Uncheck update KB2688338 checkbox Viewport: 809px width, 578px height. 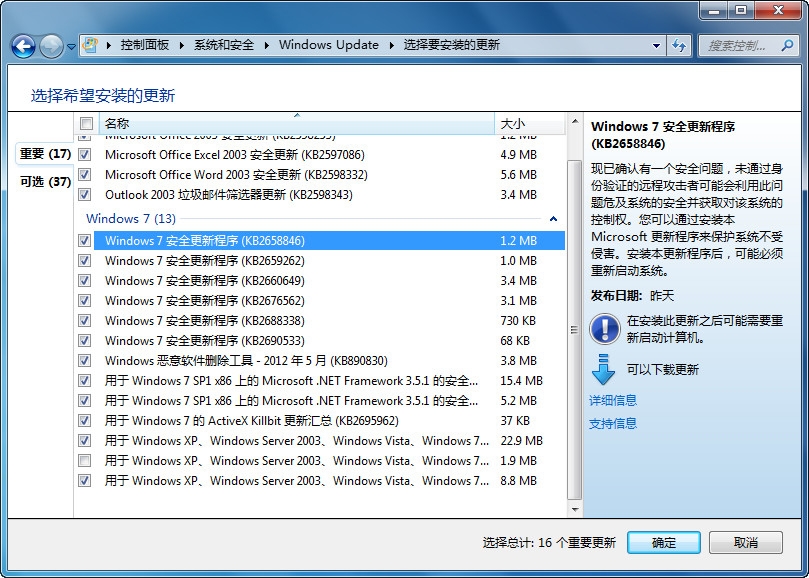click(85, 320)
